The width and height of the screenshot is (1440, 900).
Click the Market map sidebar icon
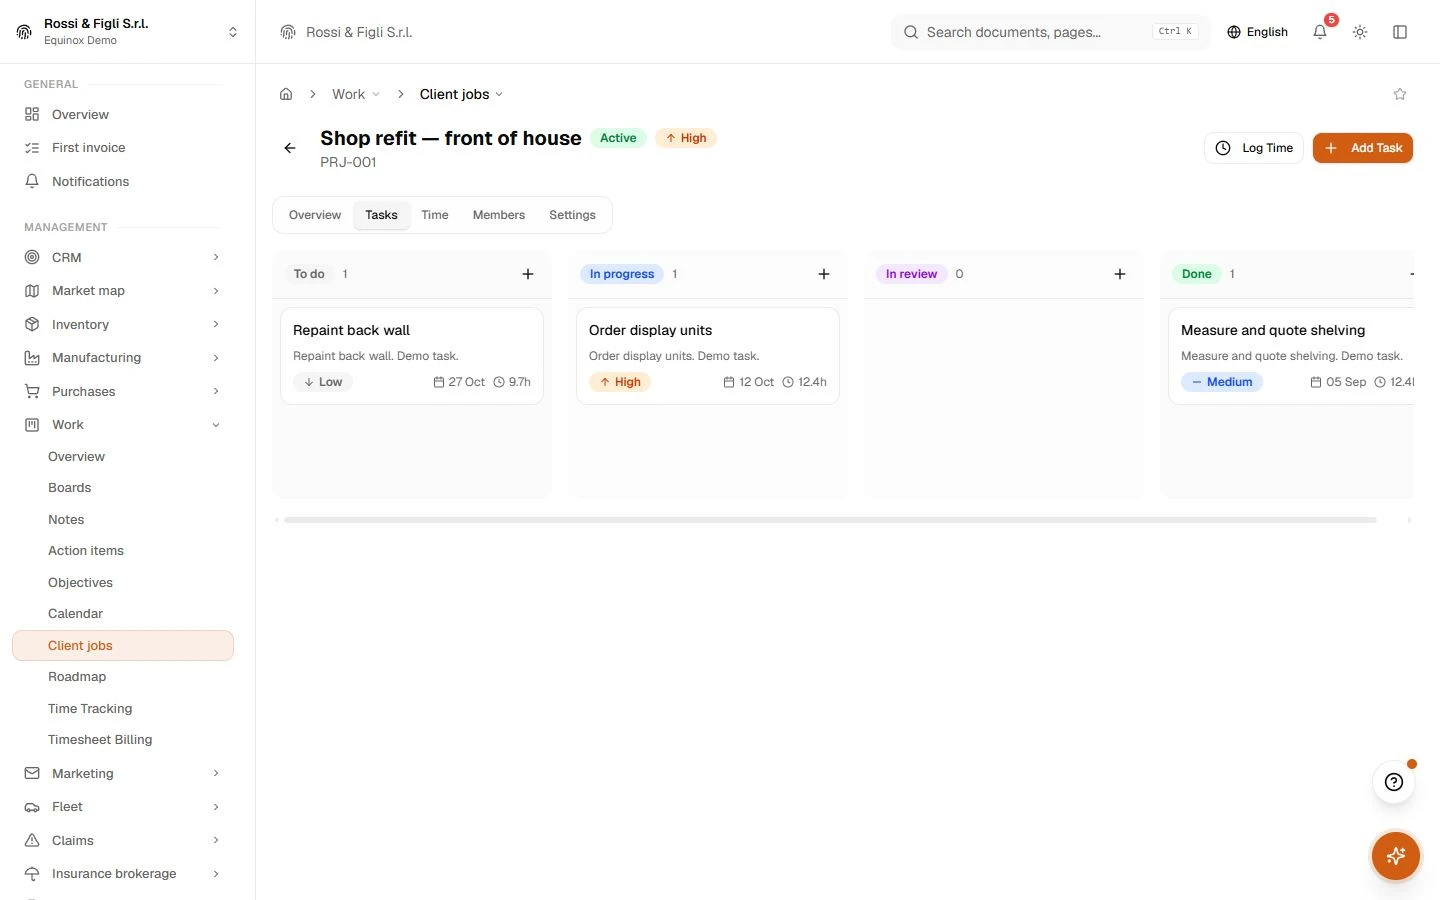tap(32, 291)
